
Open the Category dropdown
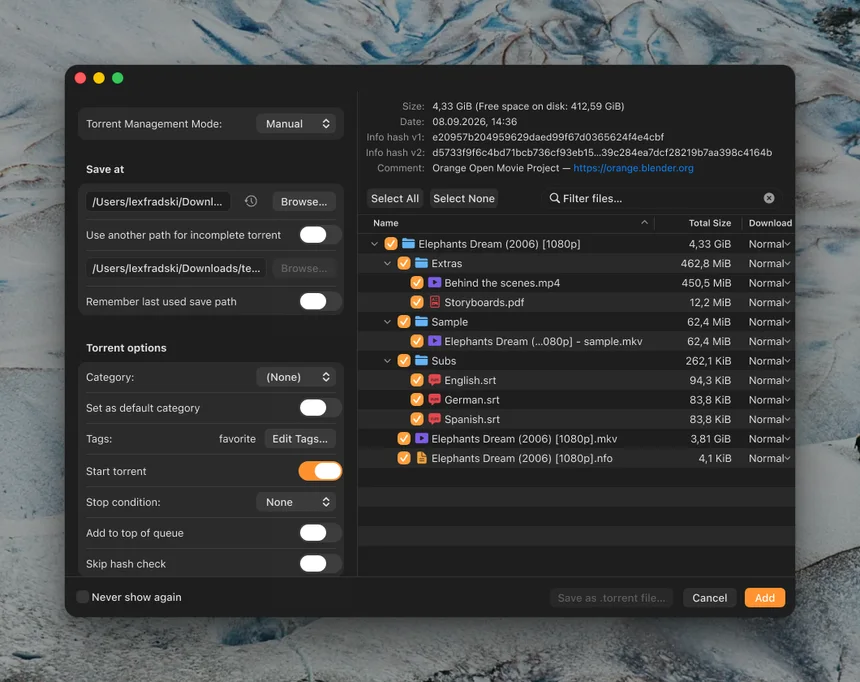(x=297, y=377)
